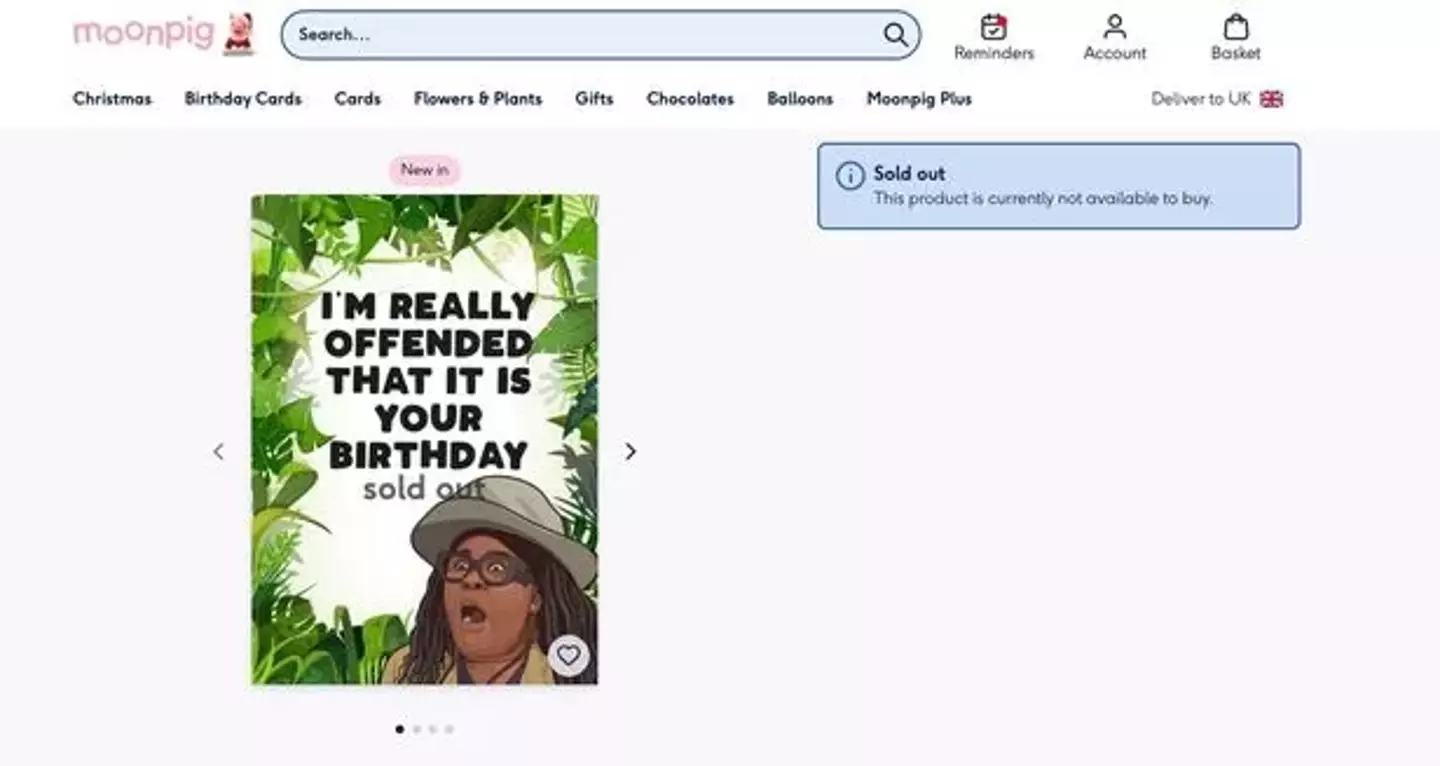
Task: Expand the Gifts menu
Action: [x=594, y=99]
